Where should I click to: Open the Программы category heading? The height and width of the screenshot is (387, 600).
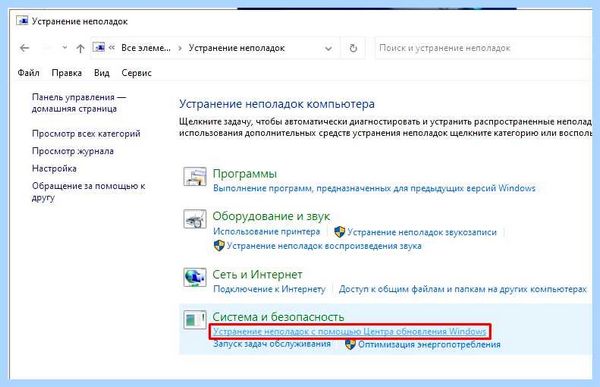(245, 173)
